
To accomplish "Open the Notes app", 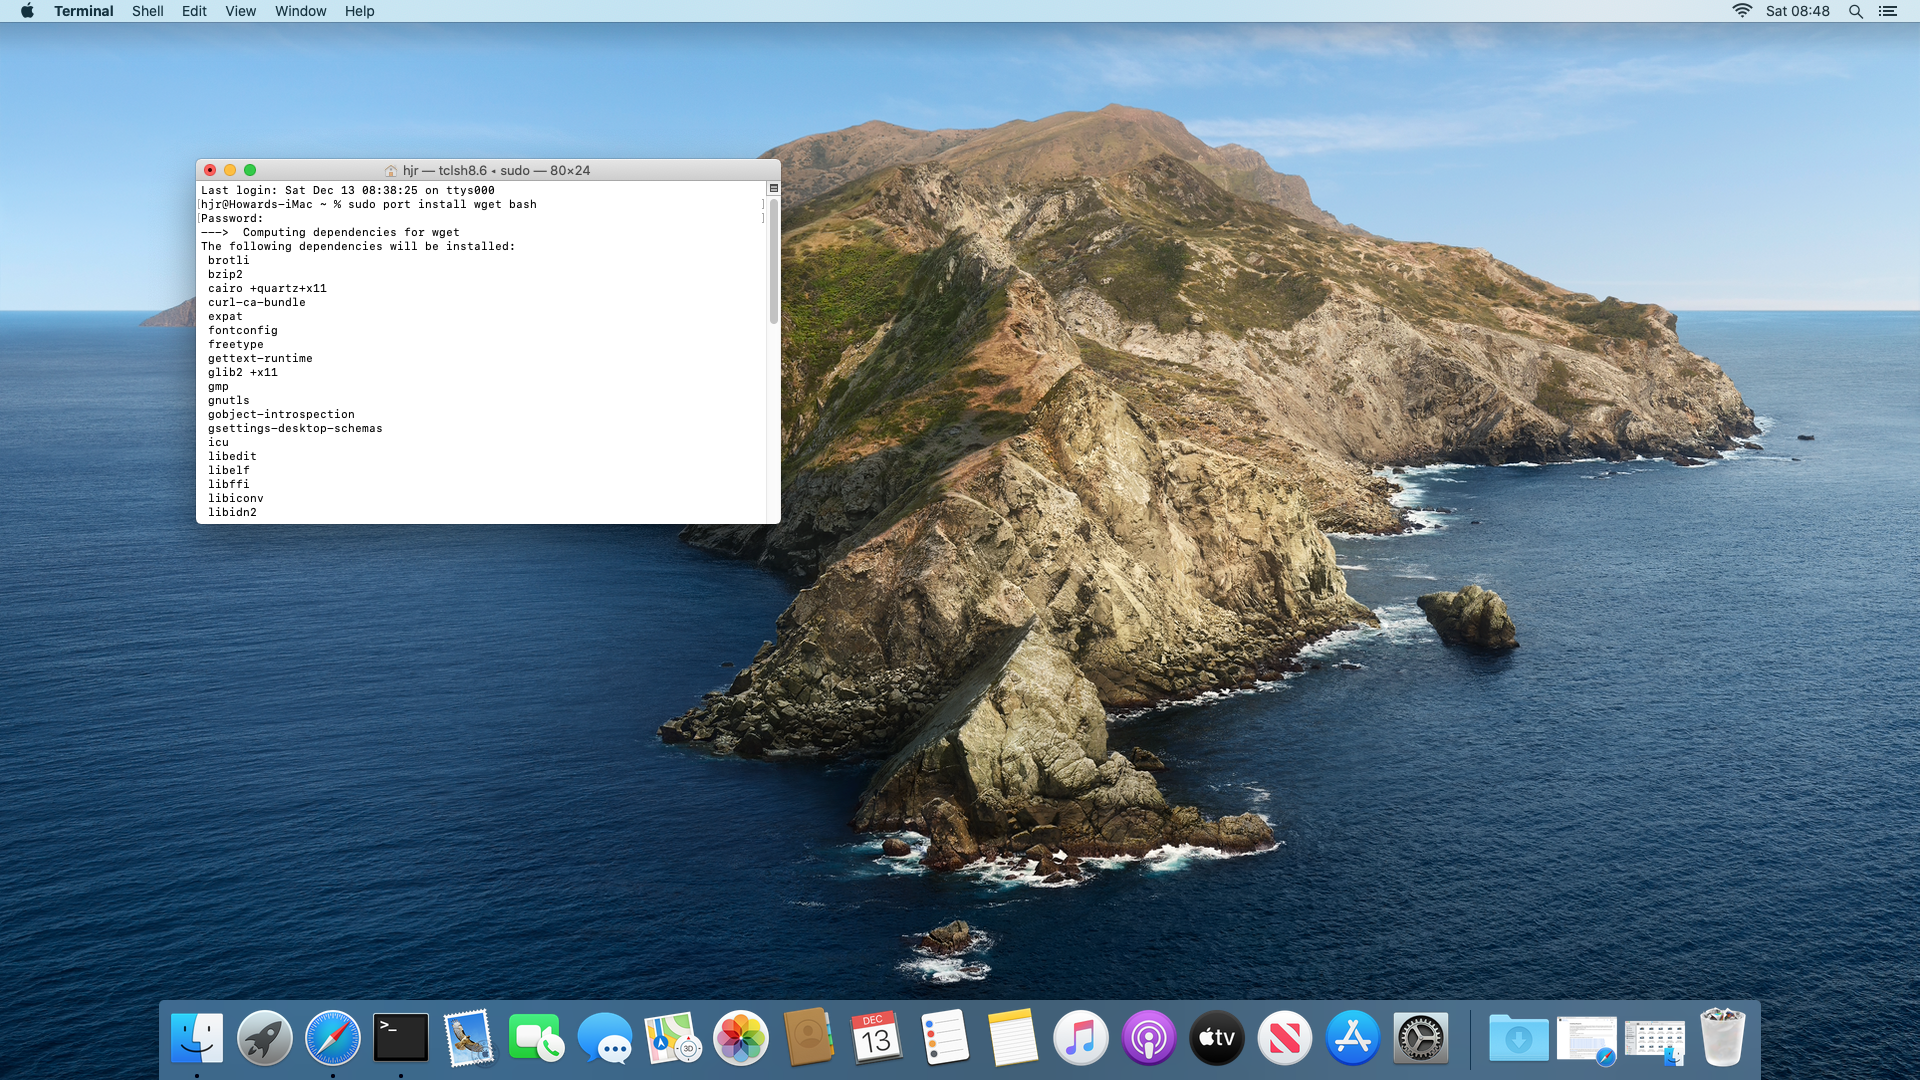I will (x=1013, y=1039).
